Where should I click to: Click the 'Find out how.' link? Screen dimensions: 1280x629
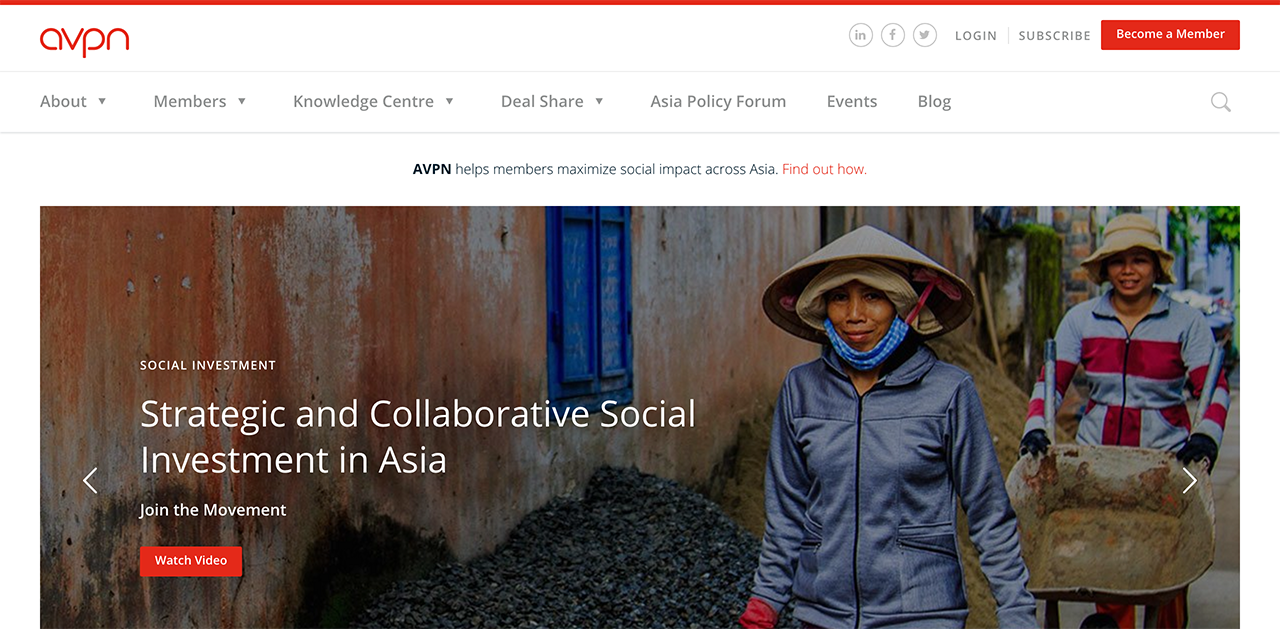pyautogui.click(x=824, y=170)
